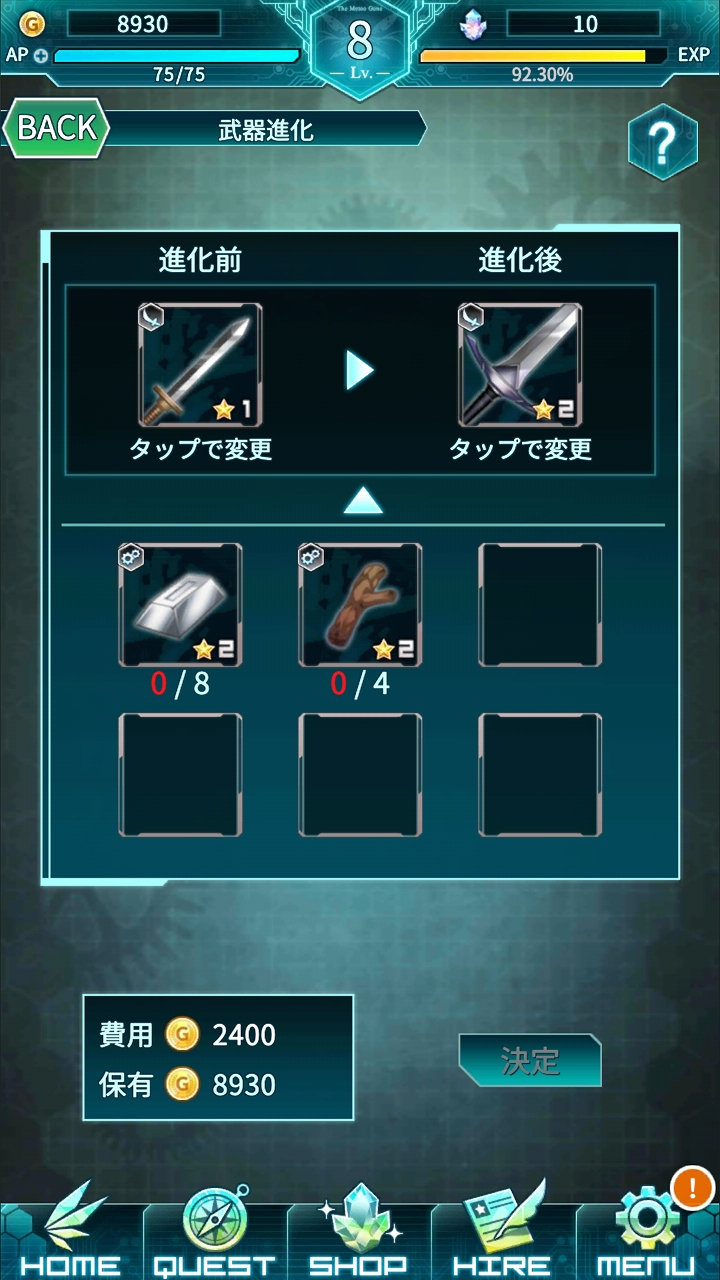Image resolution: width=720 pixels, height=1280 pixels.
Task: Confirm with the 決定 button
Action: click(530, 1060)
